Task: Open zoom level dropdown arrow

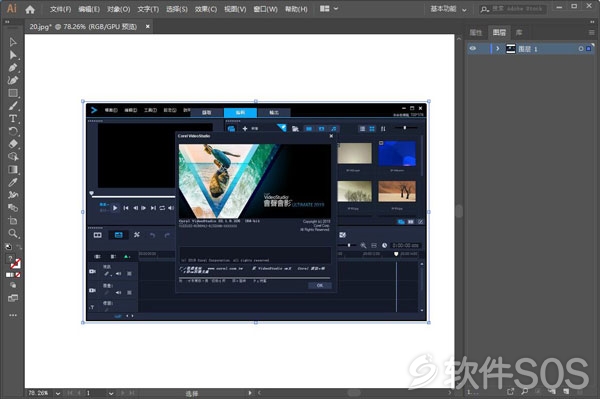Action: tap(58, 393)
